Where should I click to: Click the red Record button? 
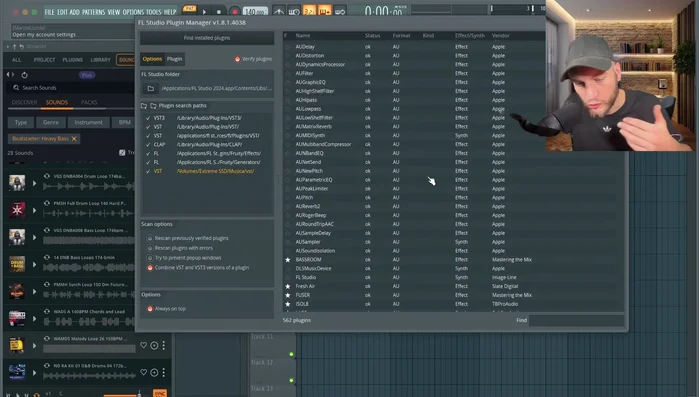pyautogui.click(x=234, y=12)
